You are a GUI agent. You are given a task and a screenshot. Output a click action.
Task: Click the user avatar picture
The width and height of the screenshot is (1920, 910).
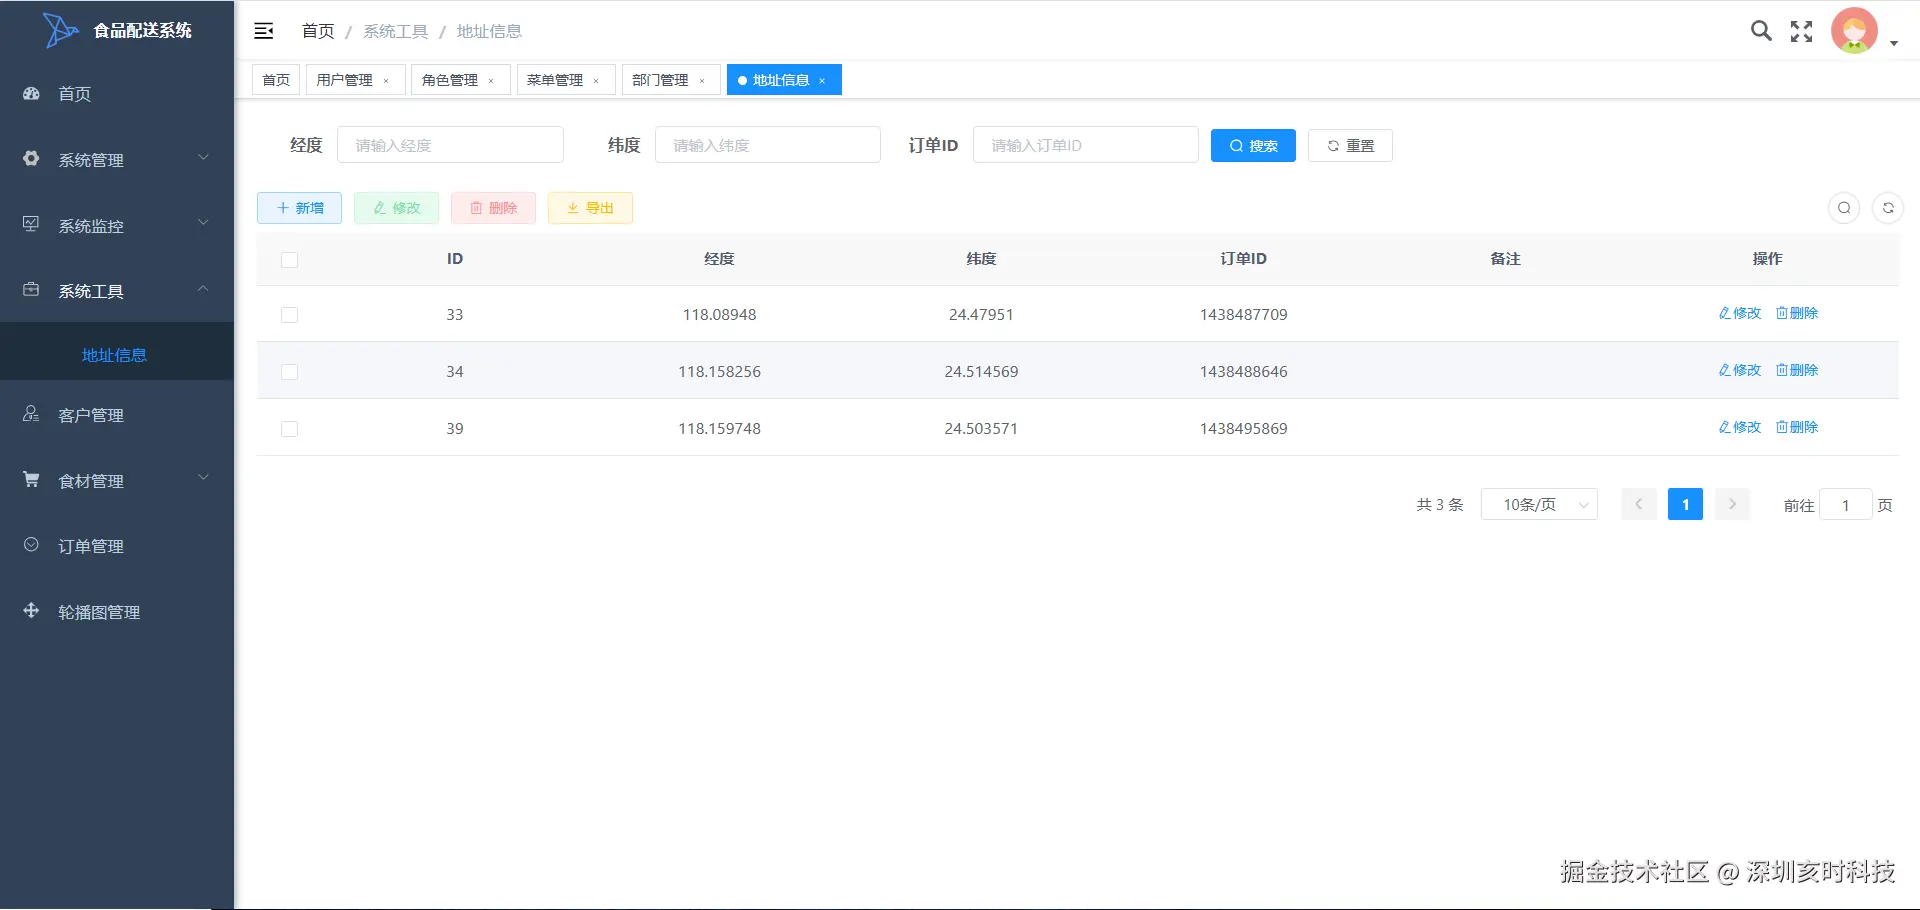coord(1854,31)
